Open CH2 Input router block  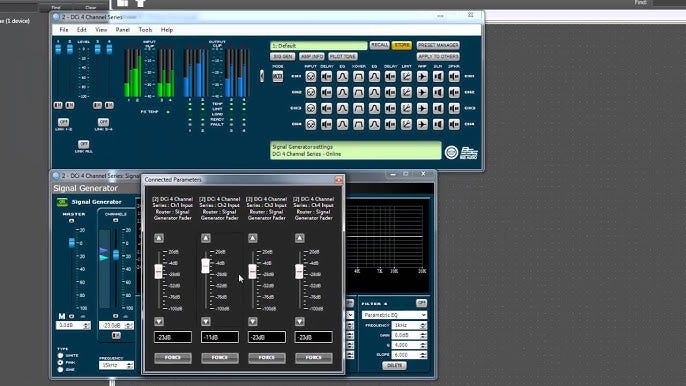point(311,92)
